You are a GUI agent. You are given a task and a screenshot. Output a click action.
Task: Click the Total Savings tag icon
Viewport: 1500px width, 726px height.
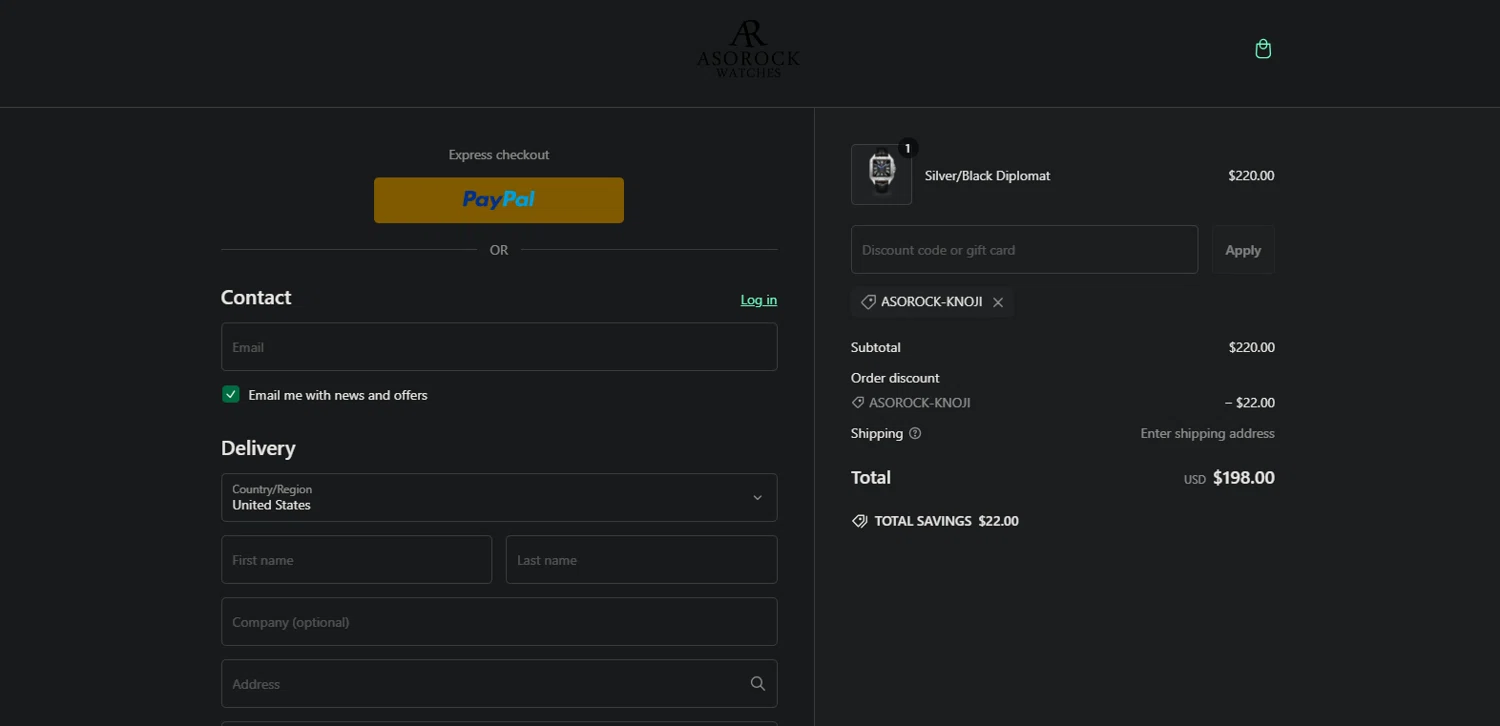pyautogui.click(x=859, y=521)
